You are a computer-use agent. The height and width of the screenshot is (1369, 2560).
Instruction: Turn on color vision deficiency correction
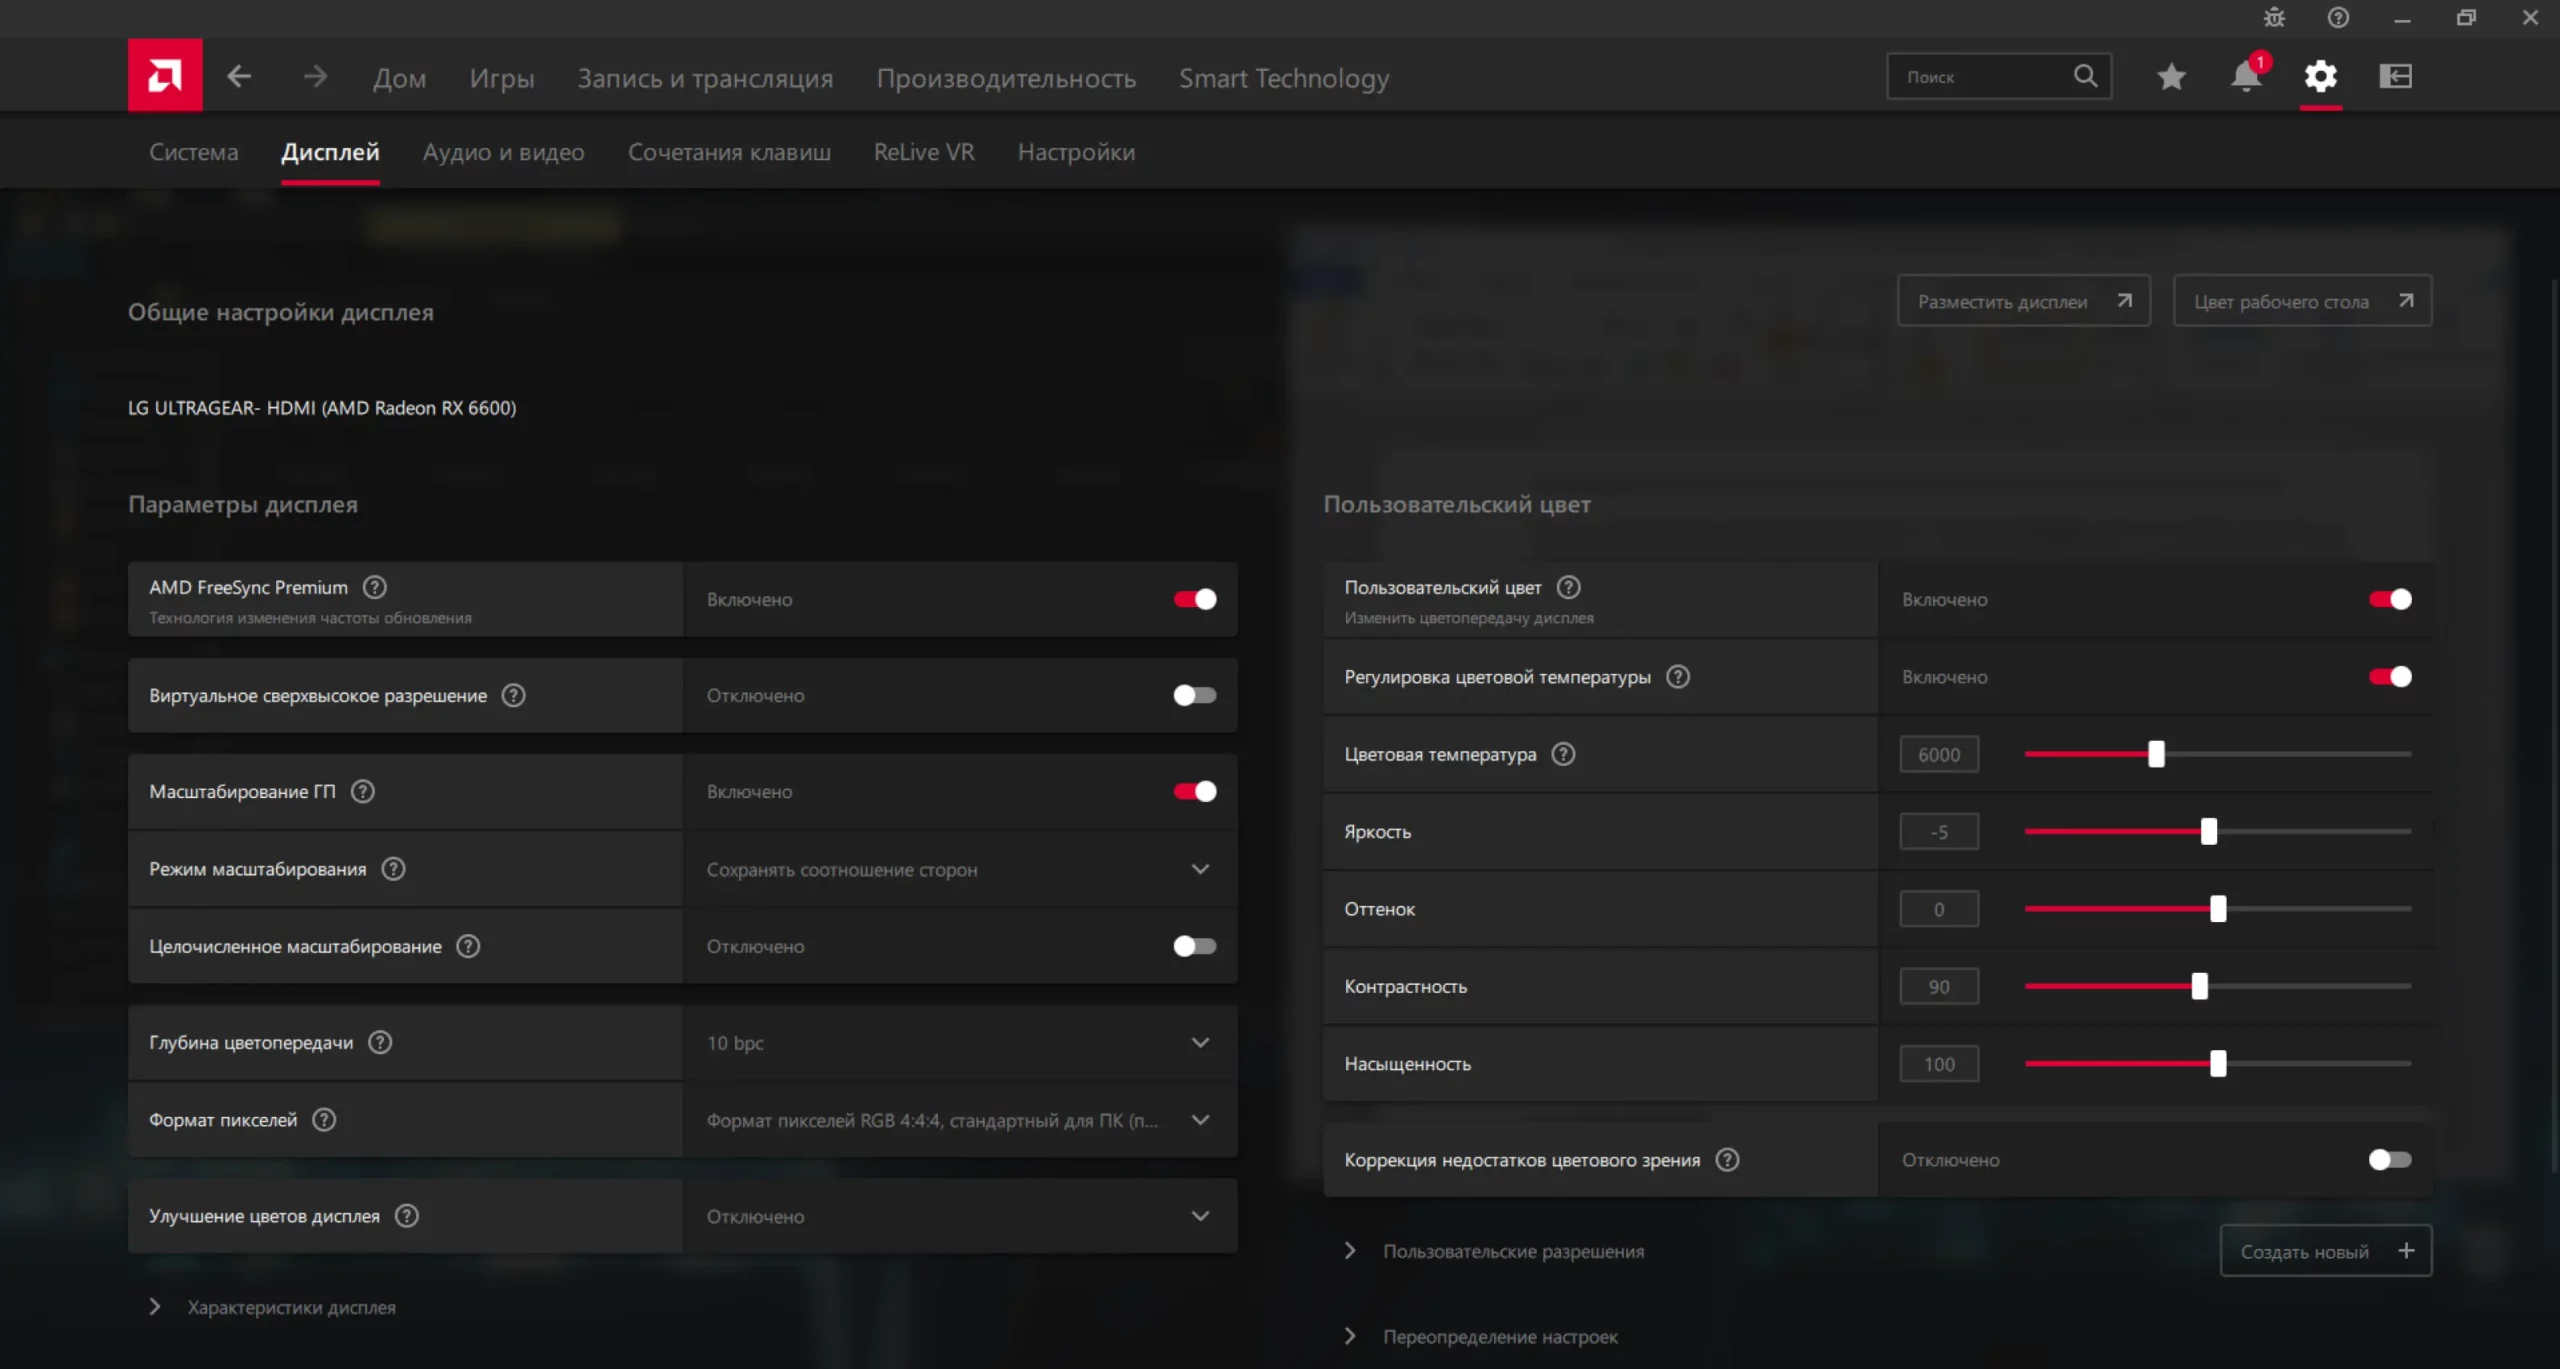2389,1160
